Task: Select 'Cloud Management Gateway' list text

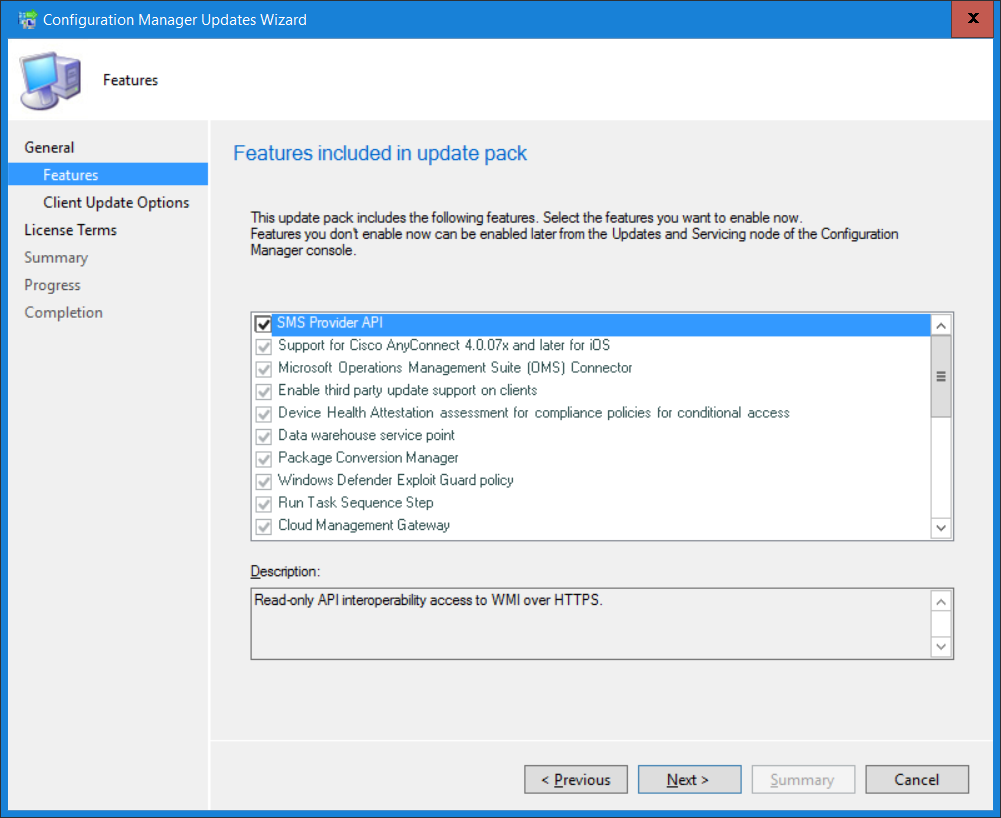Action: (x=364, y=526)
